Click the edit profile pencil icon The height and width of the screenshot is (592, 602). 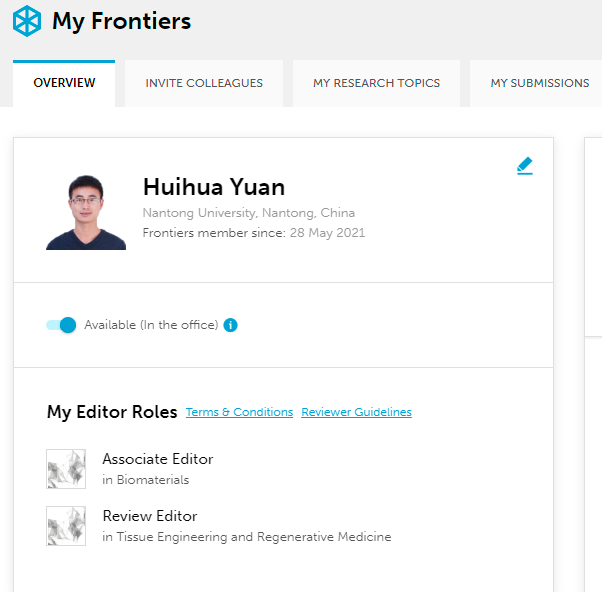(x=524, y=166)
